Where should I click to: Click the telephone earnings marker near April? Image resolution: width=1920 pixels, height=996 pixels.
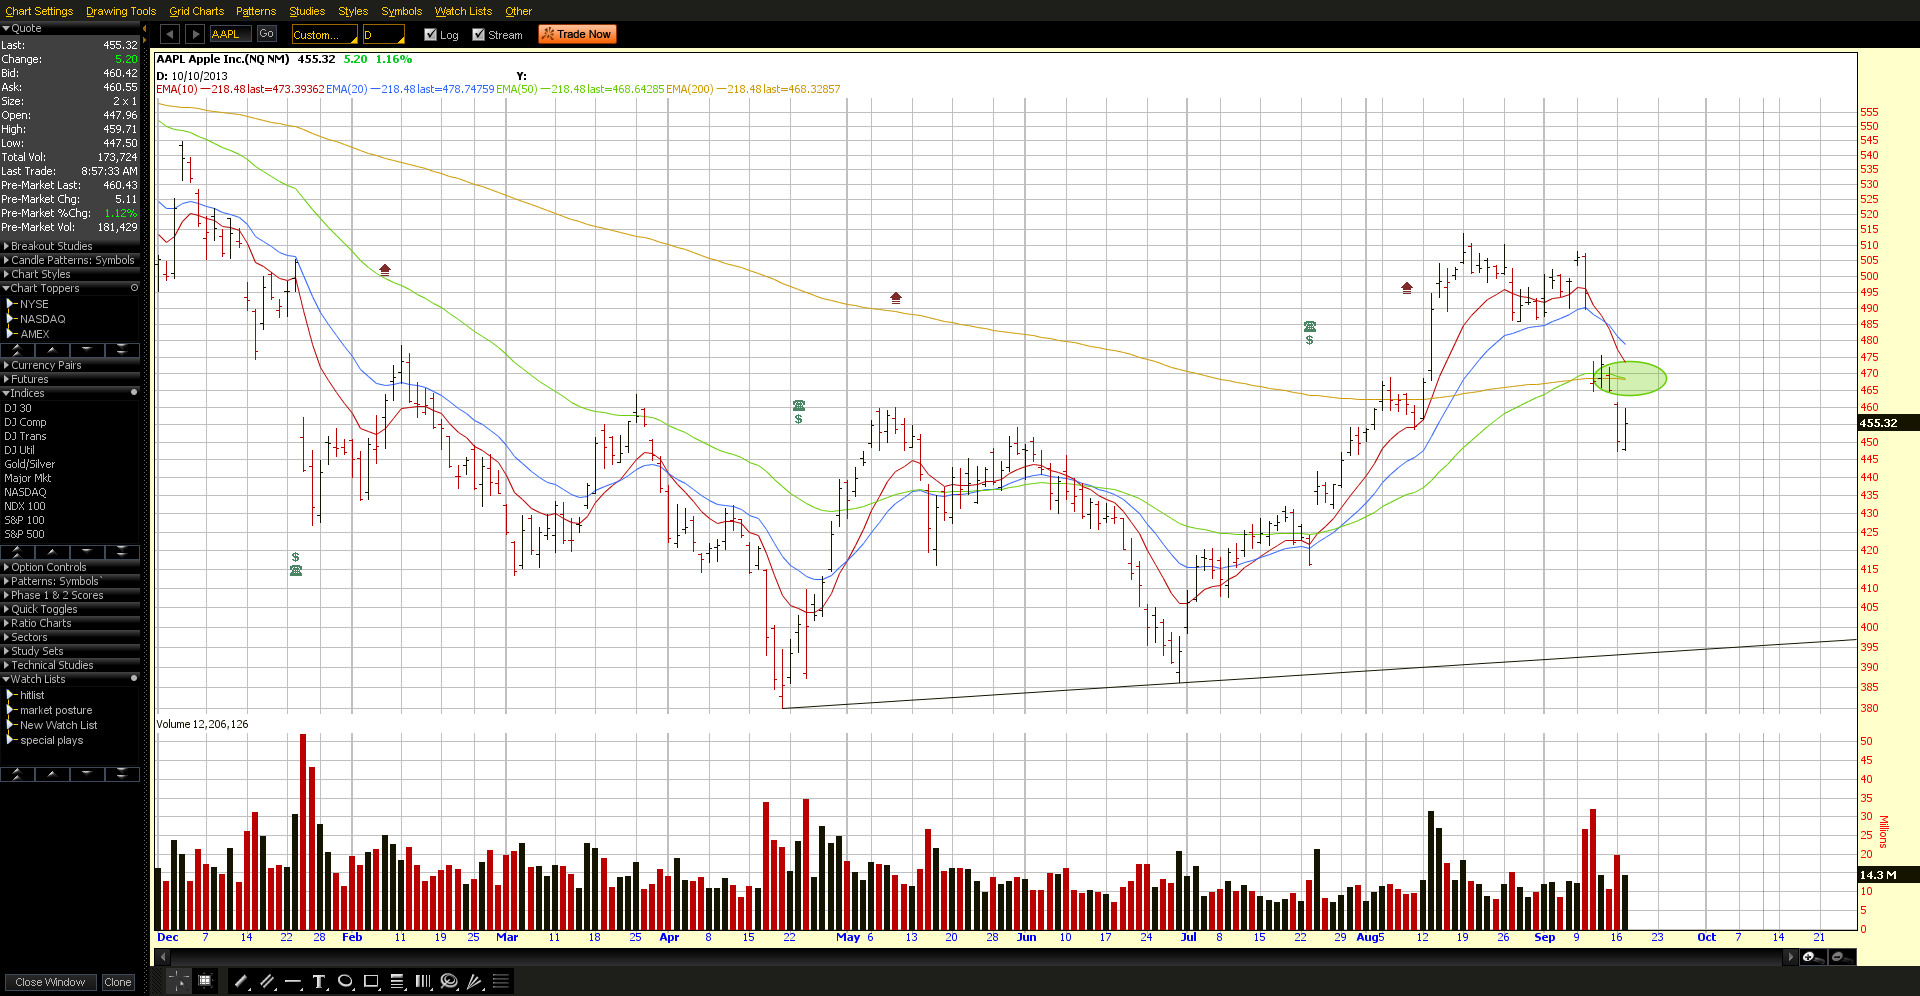(x=799, y=405)
